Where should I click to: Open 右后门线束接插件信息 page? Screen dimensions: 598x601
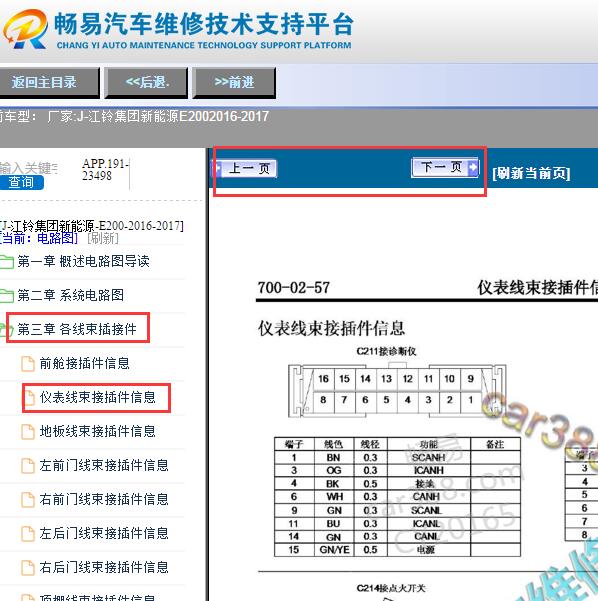[104, 567]
